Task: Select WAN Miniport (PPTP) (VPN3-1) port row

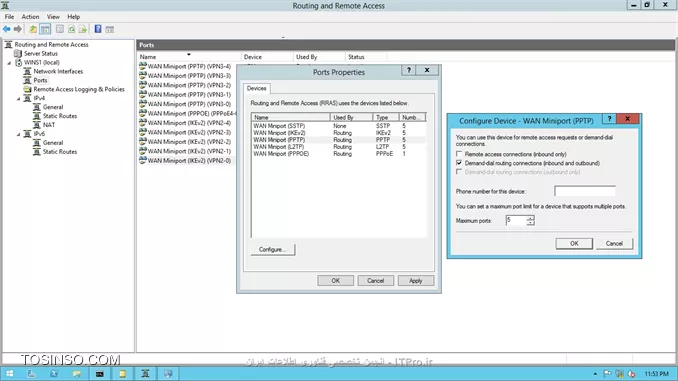Action: (x=189, y=95)
